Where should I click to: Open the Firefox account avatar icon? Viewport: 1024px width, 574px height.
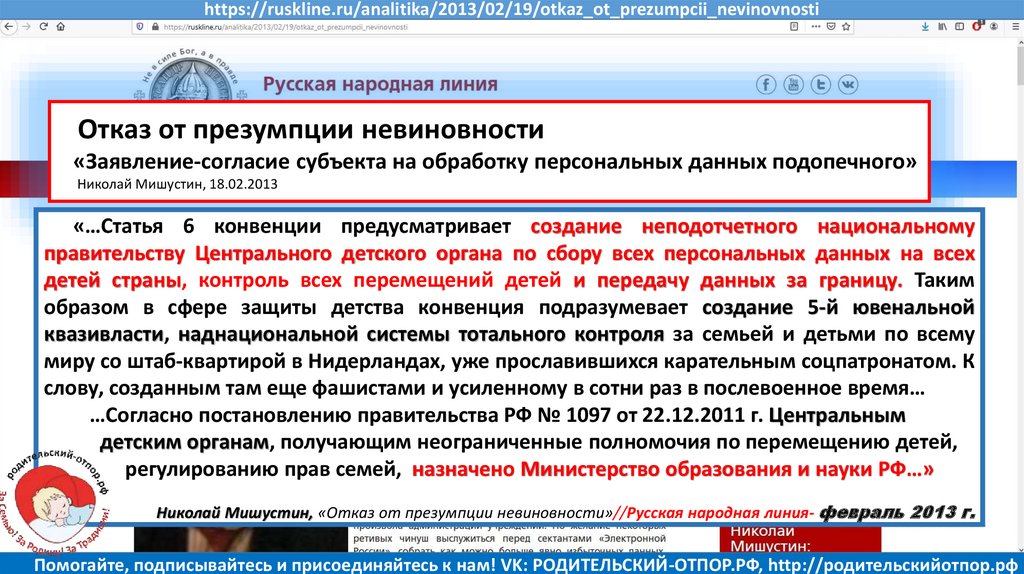(994, 27)
